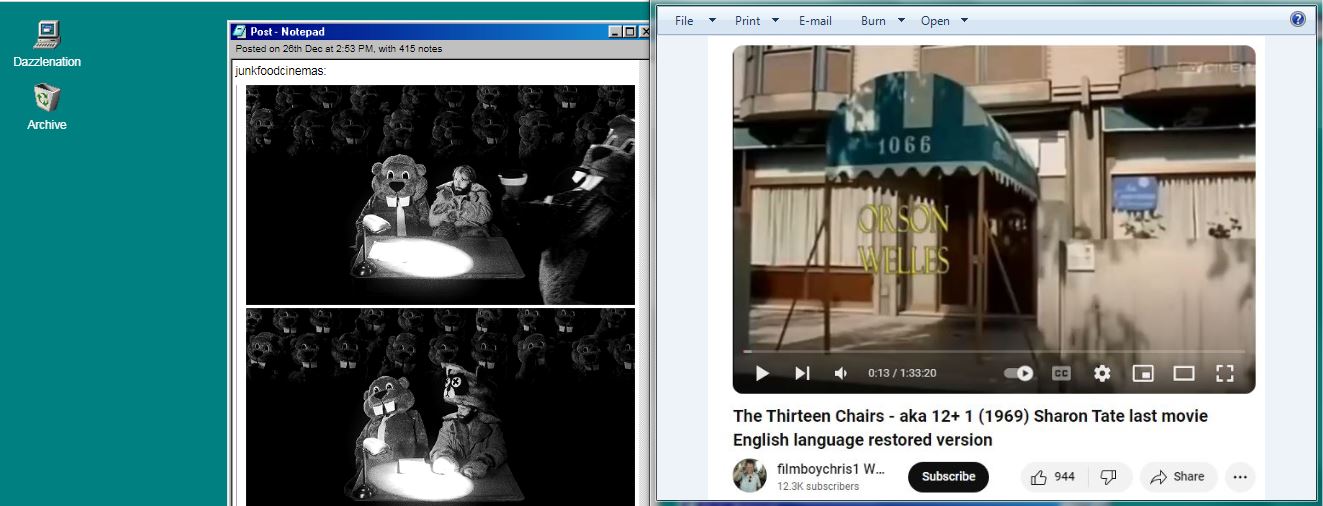Click the Notepad window icon
The width and height of the screenshot is (1323, 506).
point(239,31)
